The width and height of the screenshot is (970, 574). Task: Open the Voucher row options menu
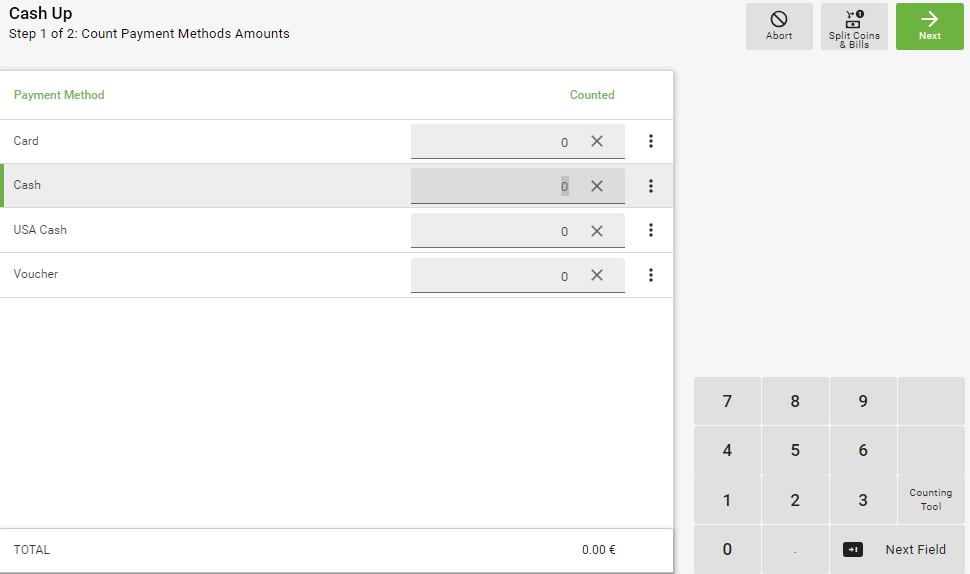click(651, 275)
